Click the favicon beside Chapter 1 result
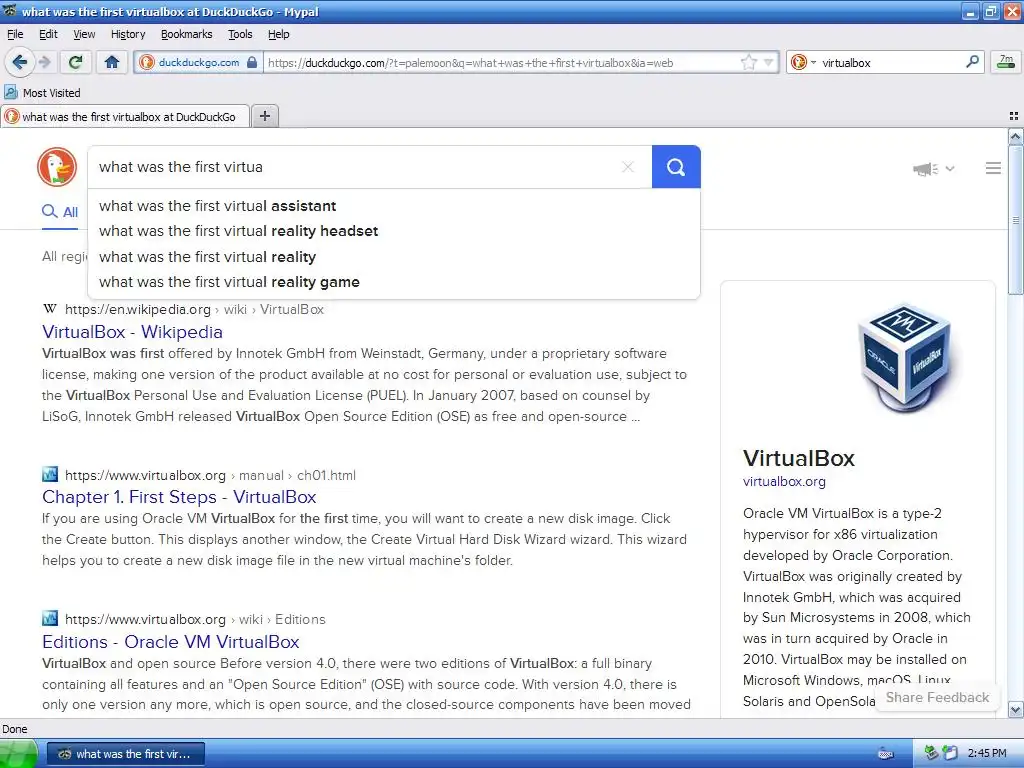Image resolution: width=1024 pixels, height=768 pixels. click(x=50, y=474)
